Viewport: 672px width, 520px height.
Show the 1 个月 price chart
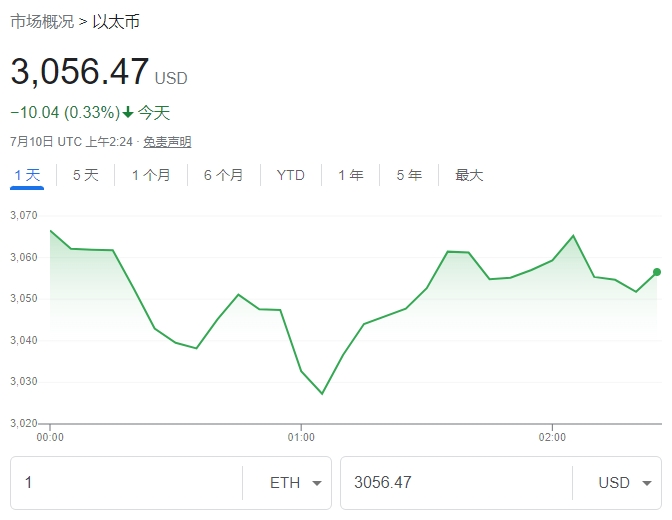pyautogui.click(x=151, y=175)
